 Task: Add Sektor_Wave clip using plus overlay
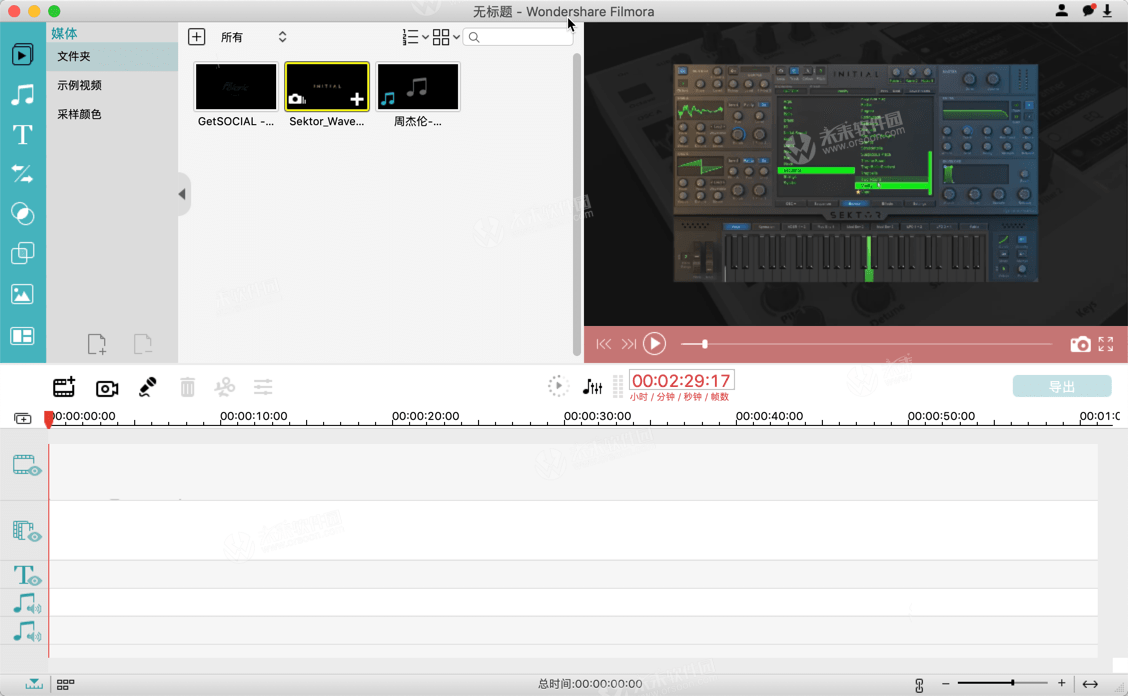[x=357, y=99]
